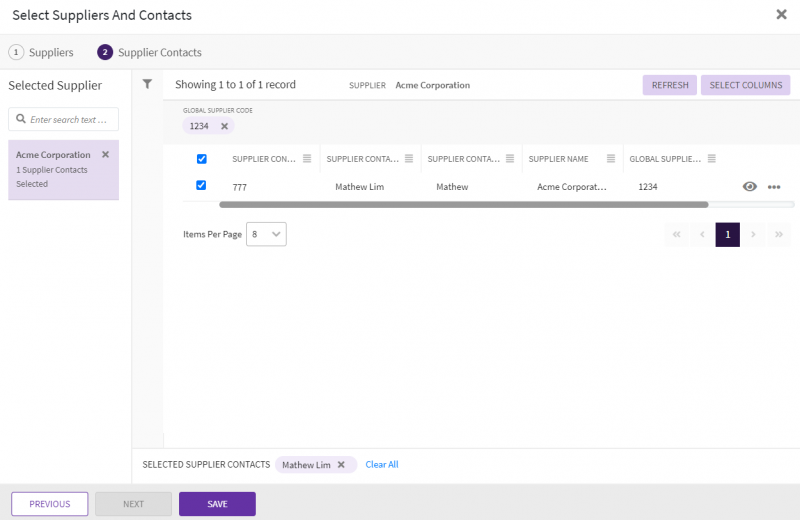Click the last page double-arrow icon
Image resolution: width=800 pixels, height=520 pixels.
(779, 235)
